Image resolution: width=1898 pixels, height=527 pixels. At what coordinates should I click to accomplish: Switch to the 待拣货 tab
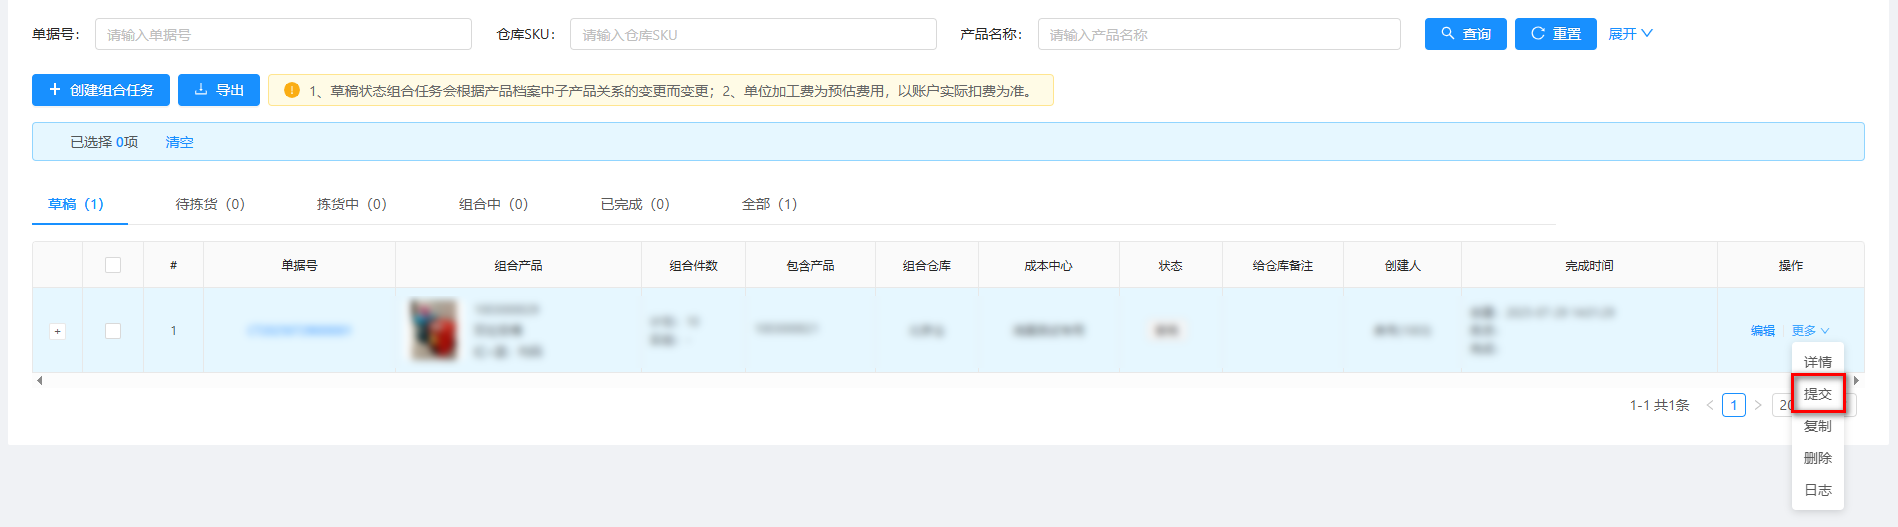210,204
